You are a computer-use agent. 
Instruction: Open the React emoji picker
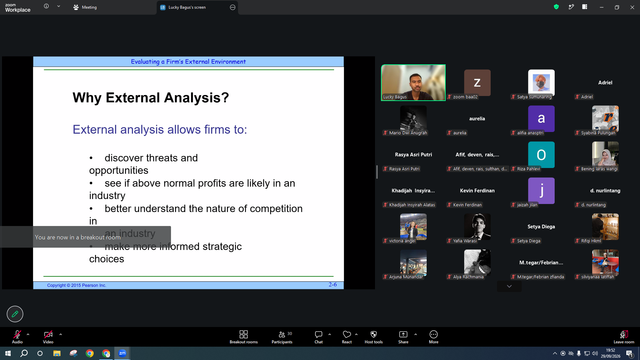[347, 337]
